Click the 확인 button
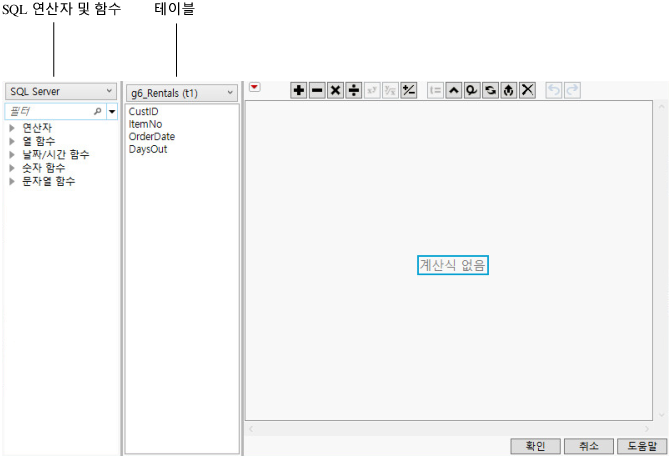This screenshot has width=671, height=458. click(535, 446)
